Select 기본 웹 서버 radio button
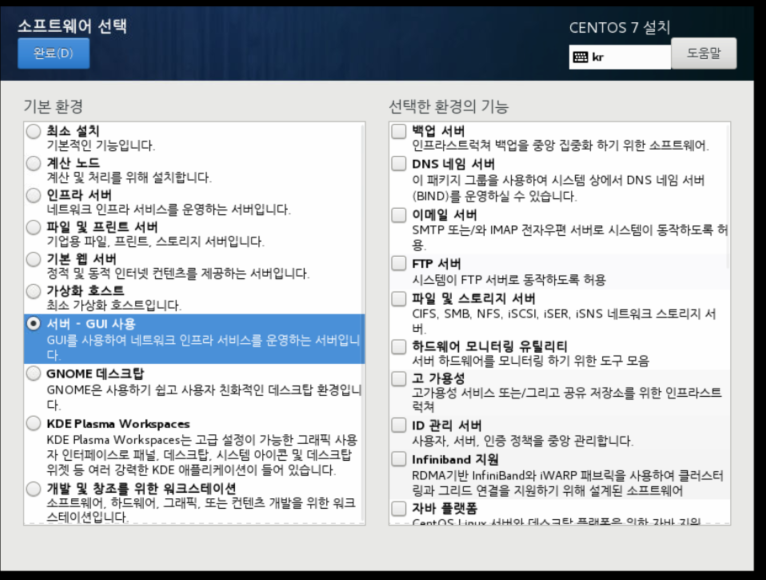The width and height of the screenshot is (766, 580). tap(34, 259)
